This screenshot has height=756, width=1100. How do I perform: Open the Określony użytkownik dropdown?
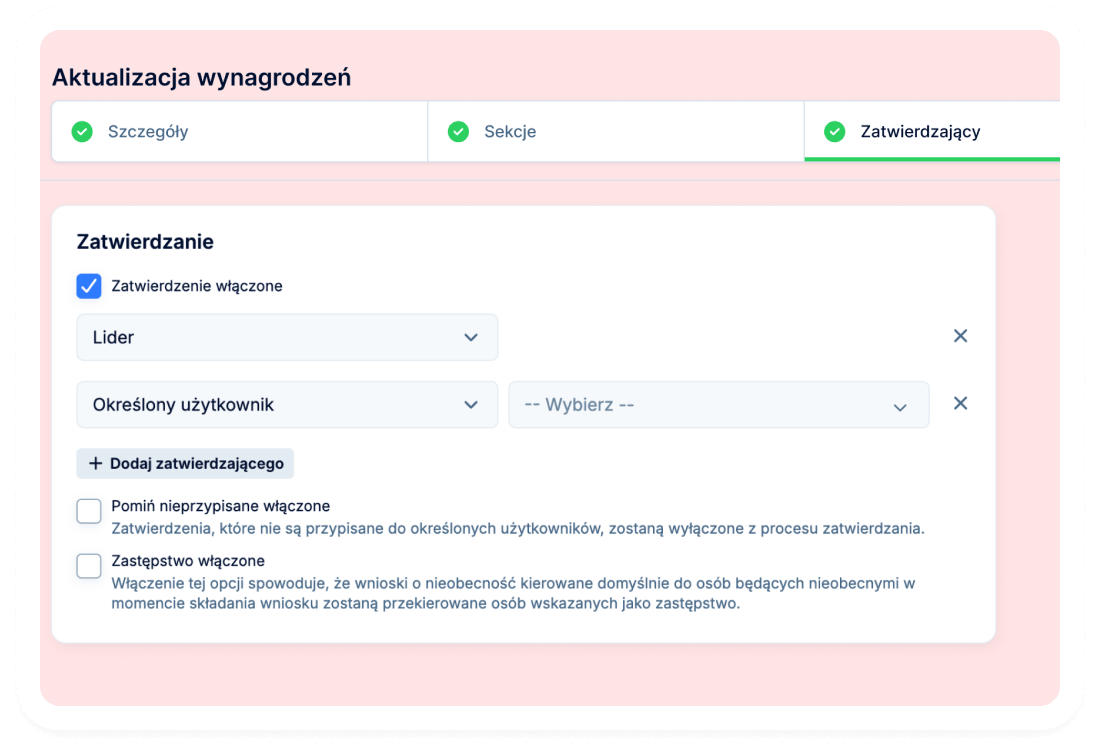[x=287, y=405]
